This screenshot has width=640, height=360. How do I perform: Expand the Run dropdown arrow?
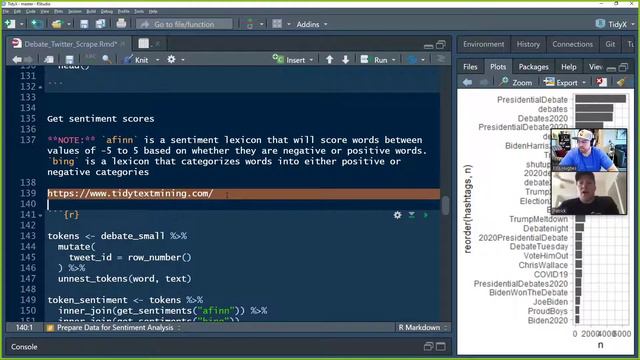pos(394,60)
